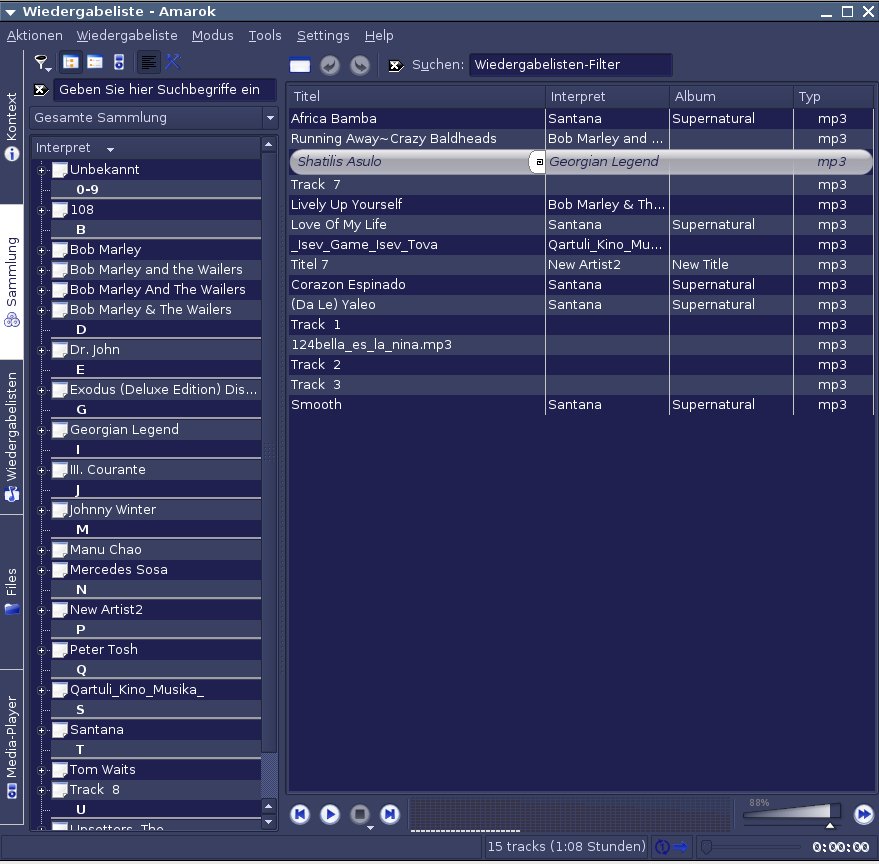Expand the Tom Waits artist node

(41, 770)
